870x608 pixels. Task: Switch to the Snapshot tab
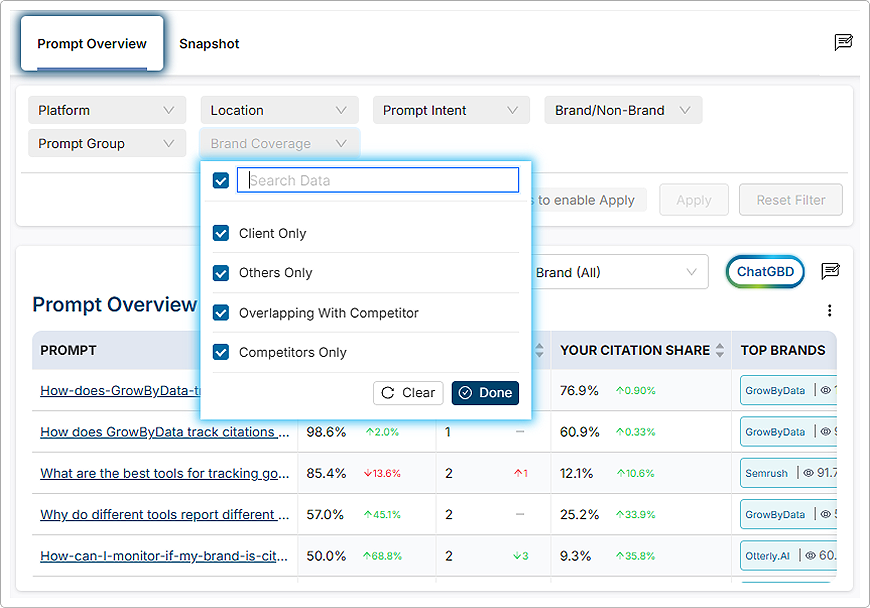click(209, 44)
